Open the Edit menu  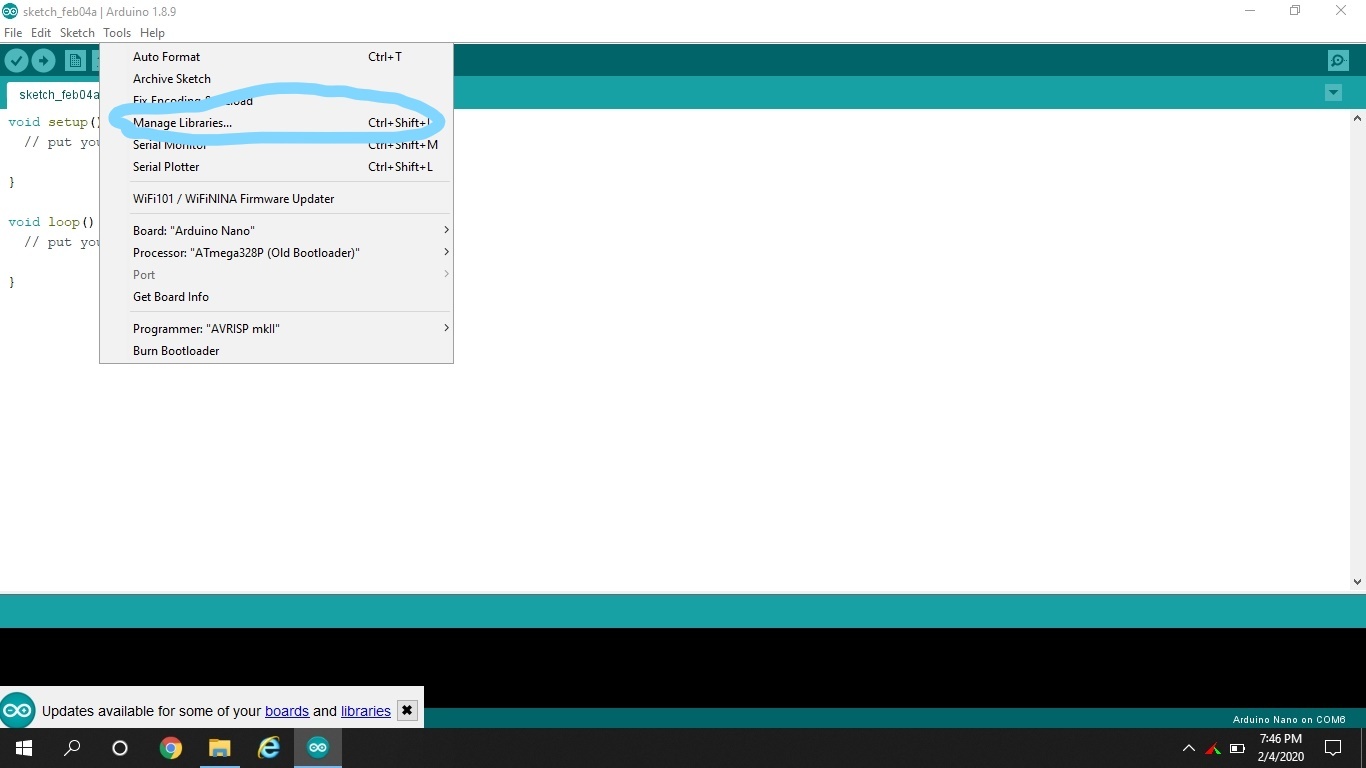tap(41, 33)
